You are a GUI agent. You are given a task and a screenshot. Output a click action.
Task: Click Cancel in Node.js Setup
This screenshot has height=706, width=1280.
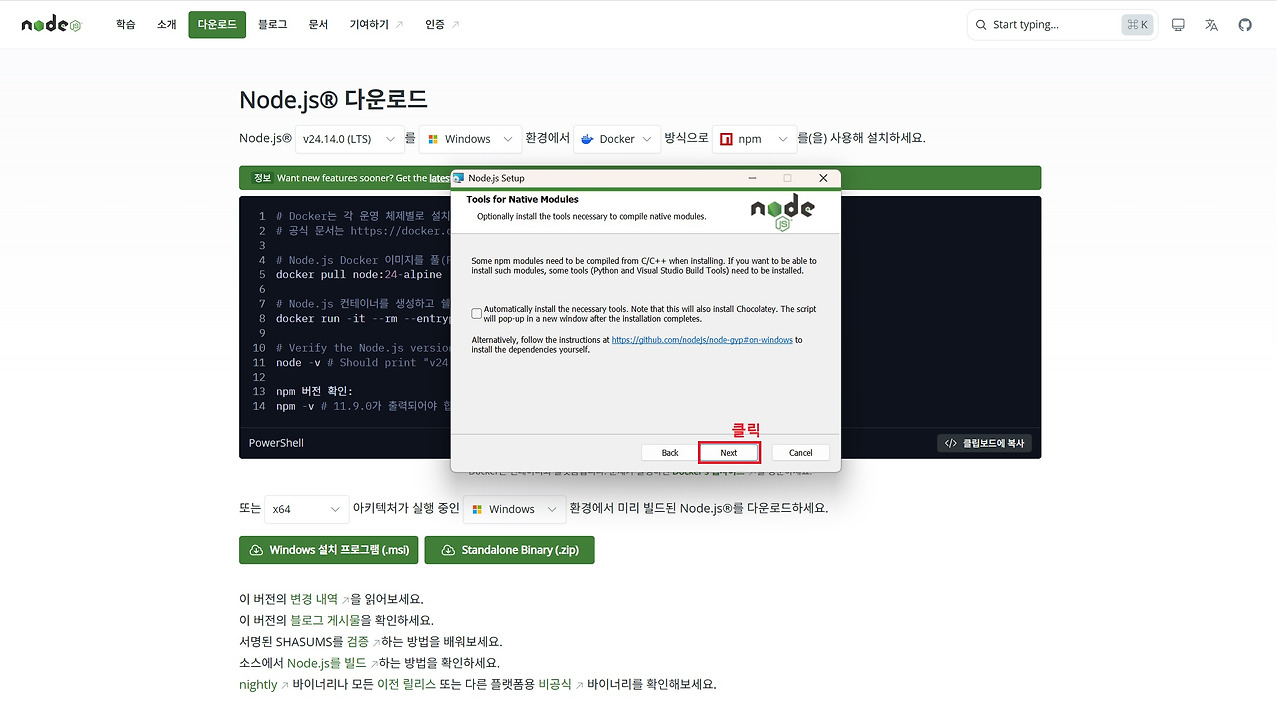(x=801, y=453)
